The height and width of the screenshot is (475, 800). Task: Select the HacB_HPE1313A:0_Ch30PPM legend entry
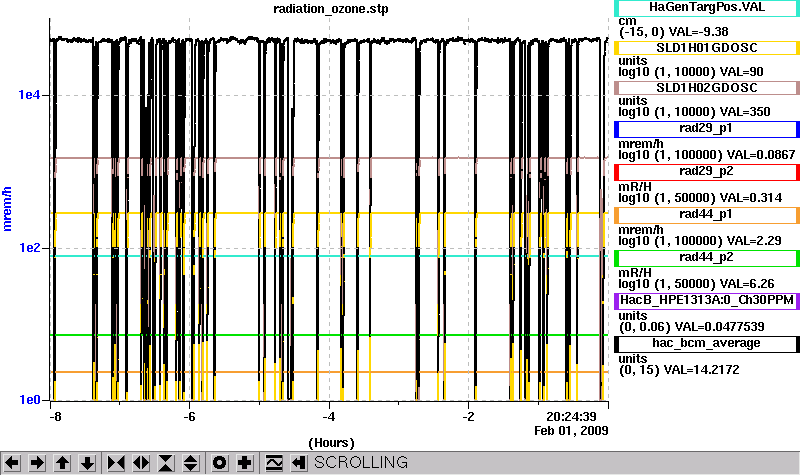707,301
